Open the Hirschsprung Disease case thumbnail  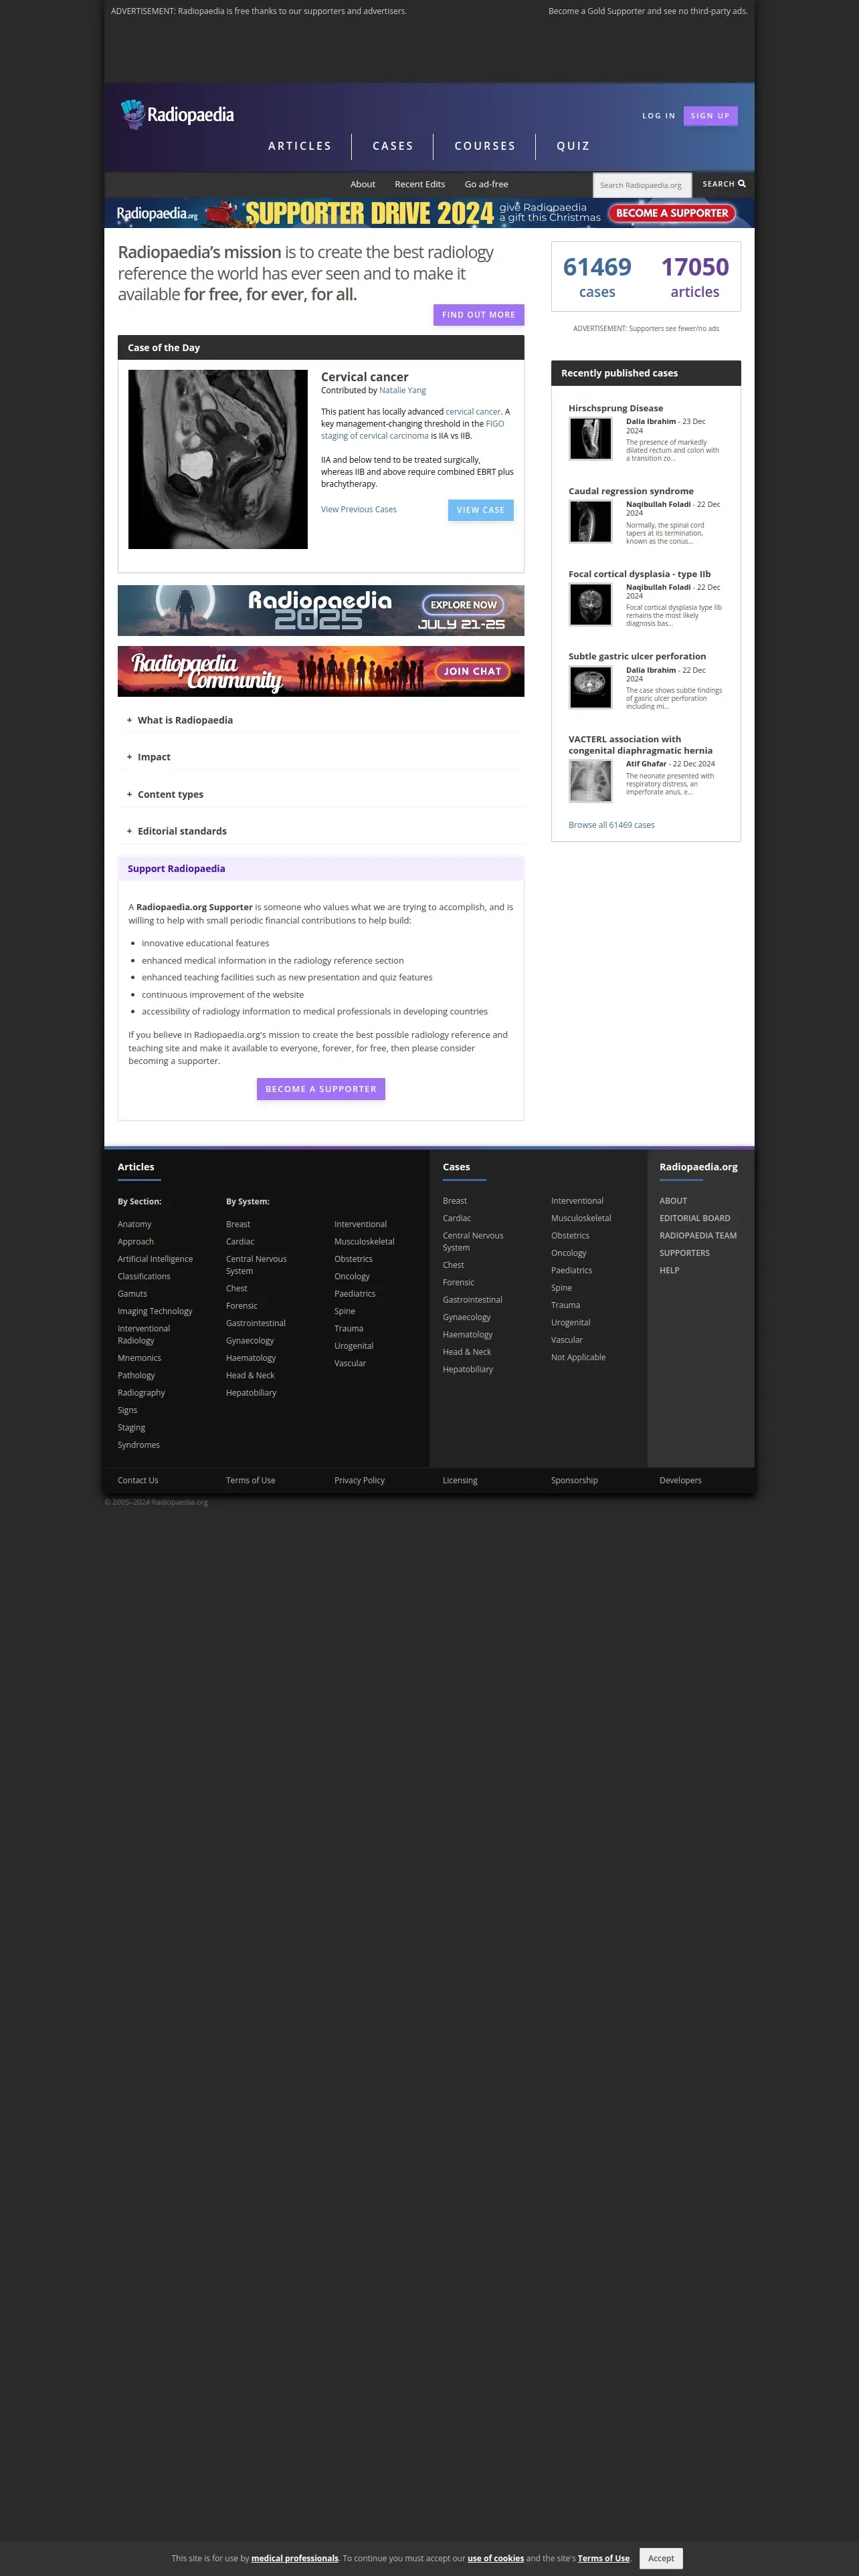(590, 439)
